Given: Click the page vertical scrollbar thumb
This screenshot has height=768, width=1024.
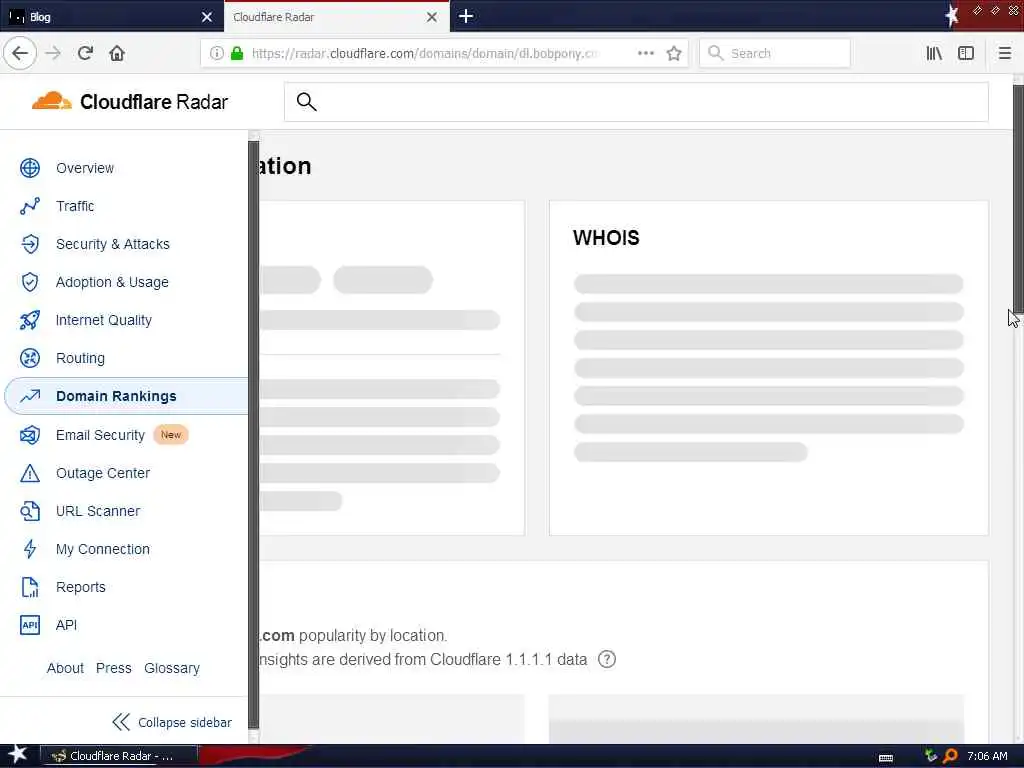Looking at the screenshot, I should point(1018,199).
